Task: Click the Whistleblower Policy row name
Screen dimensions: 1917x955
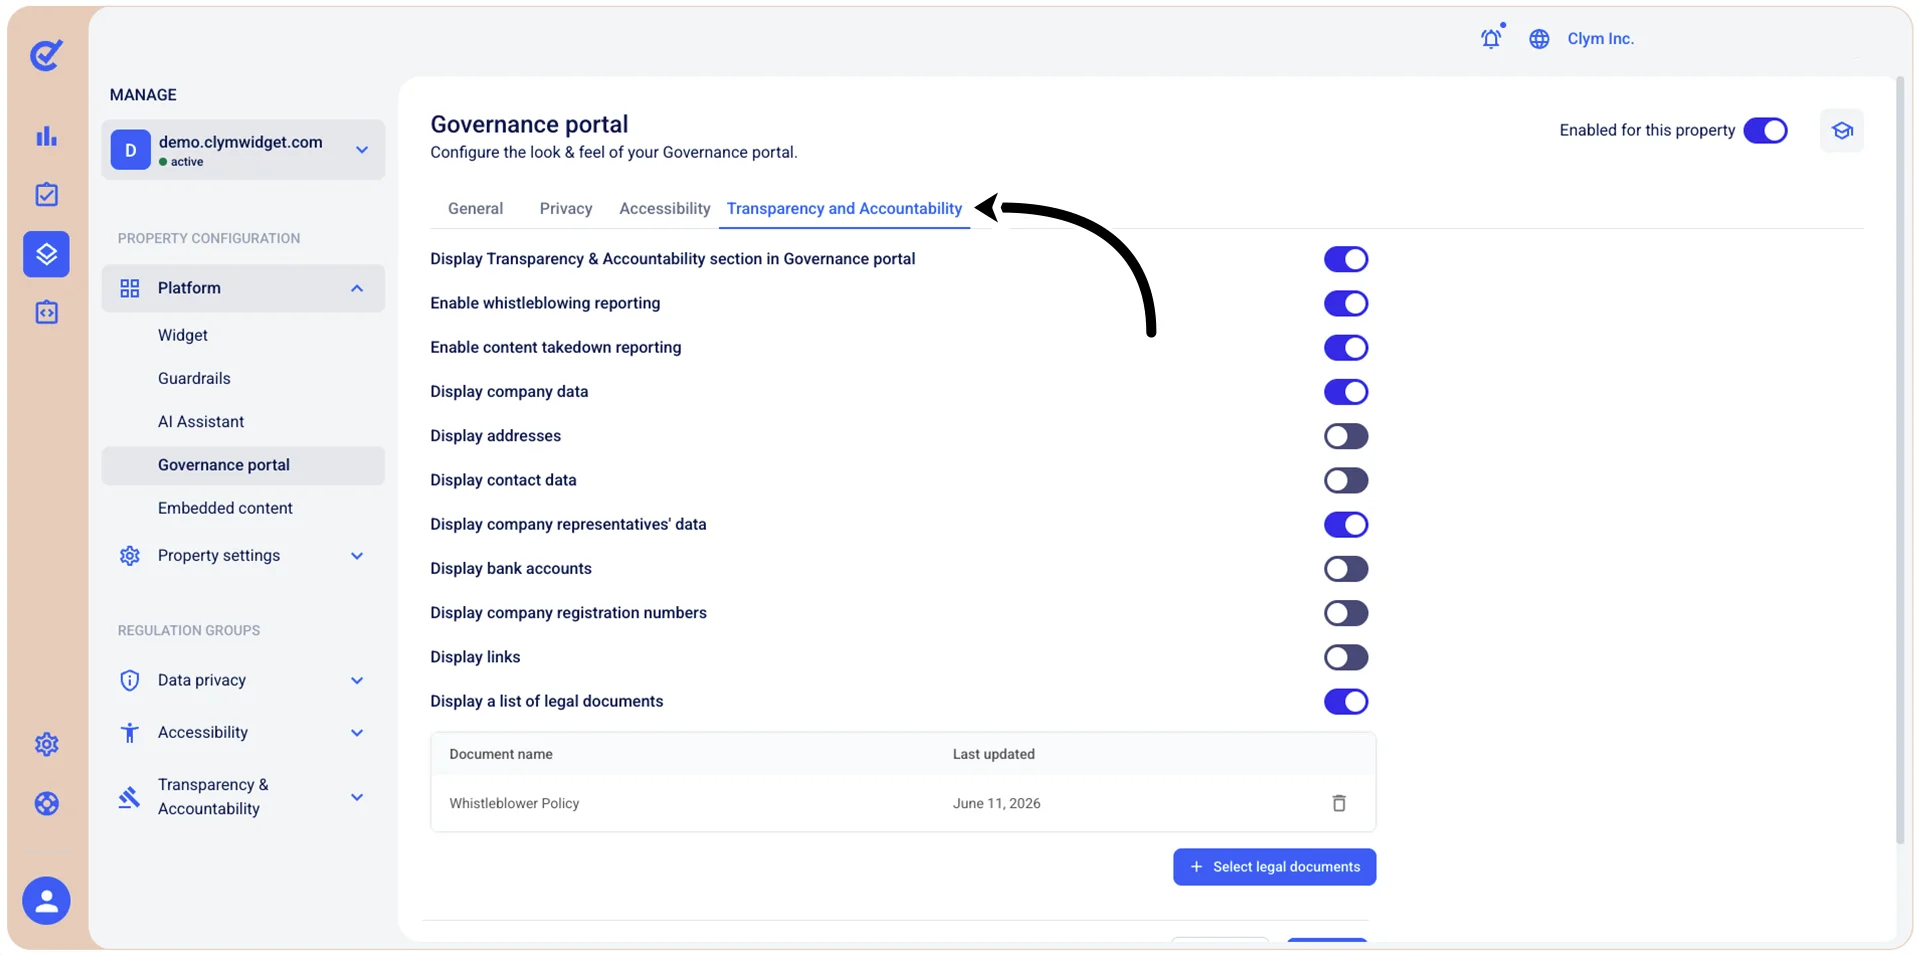Action: pos(514,804)
